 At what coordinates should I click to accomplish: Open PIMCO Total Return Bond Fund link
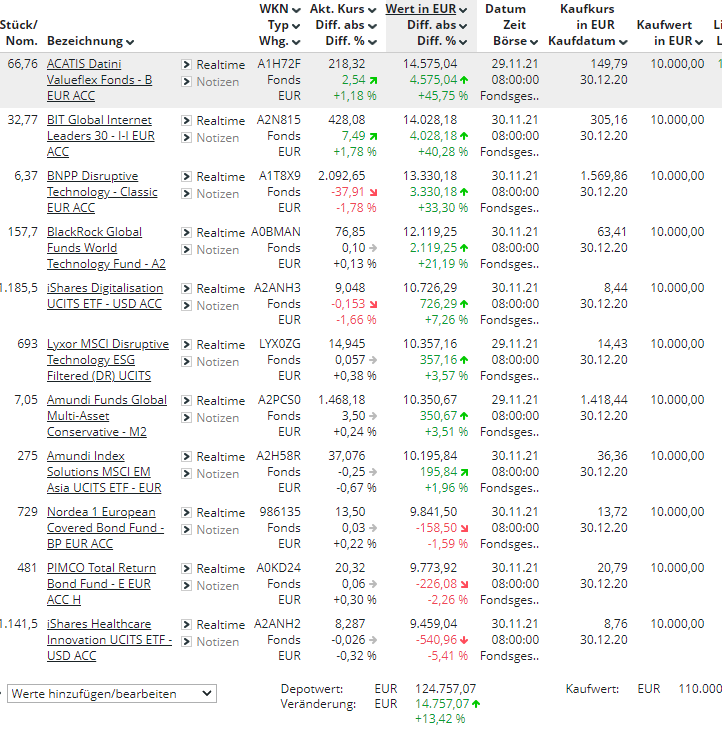point(101,584)
